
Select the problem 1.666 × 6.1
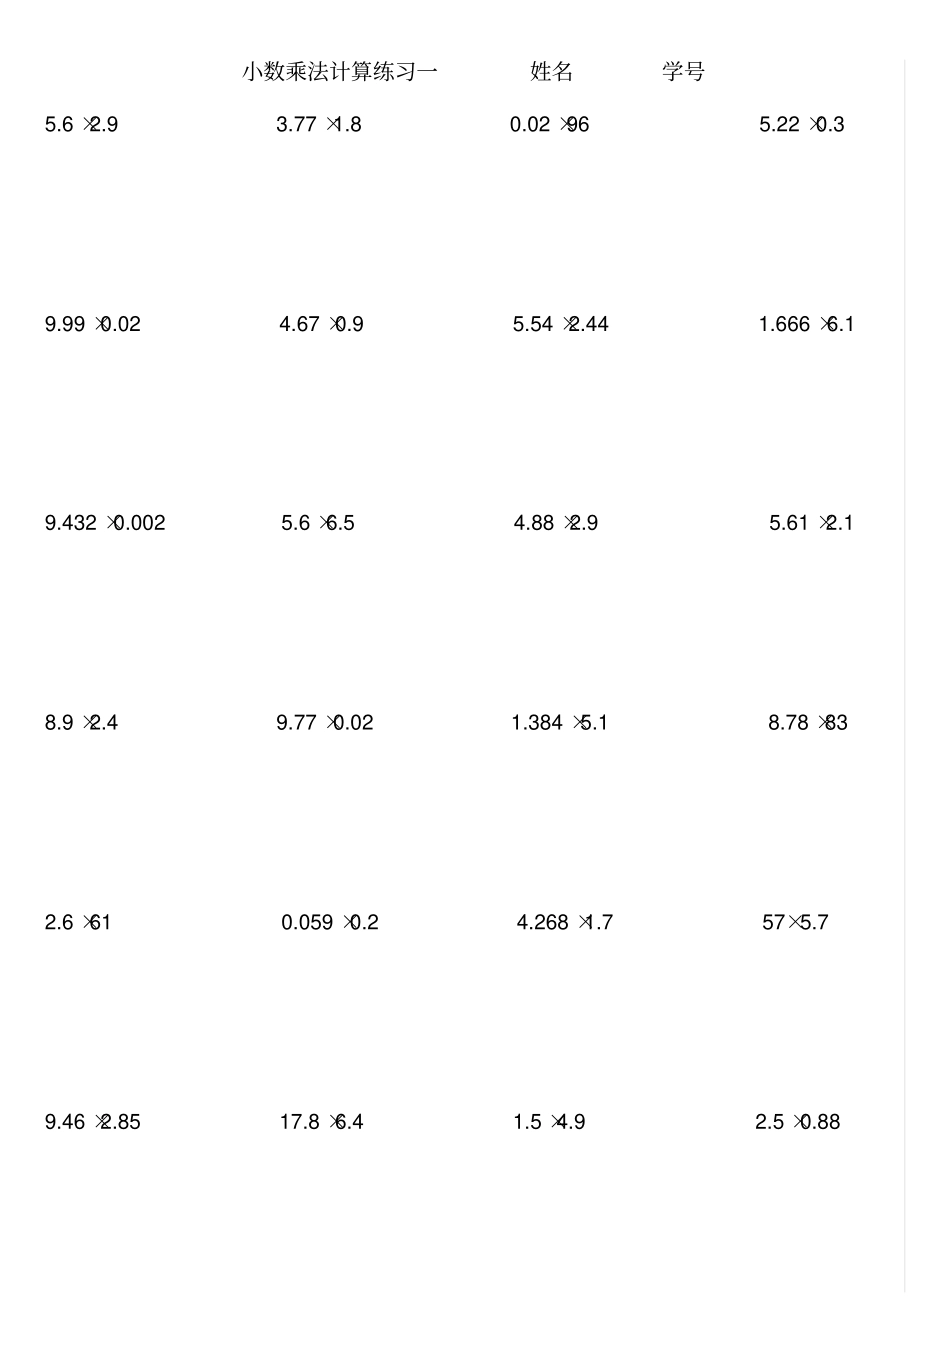point(806,324)
